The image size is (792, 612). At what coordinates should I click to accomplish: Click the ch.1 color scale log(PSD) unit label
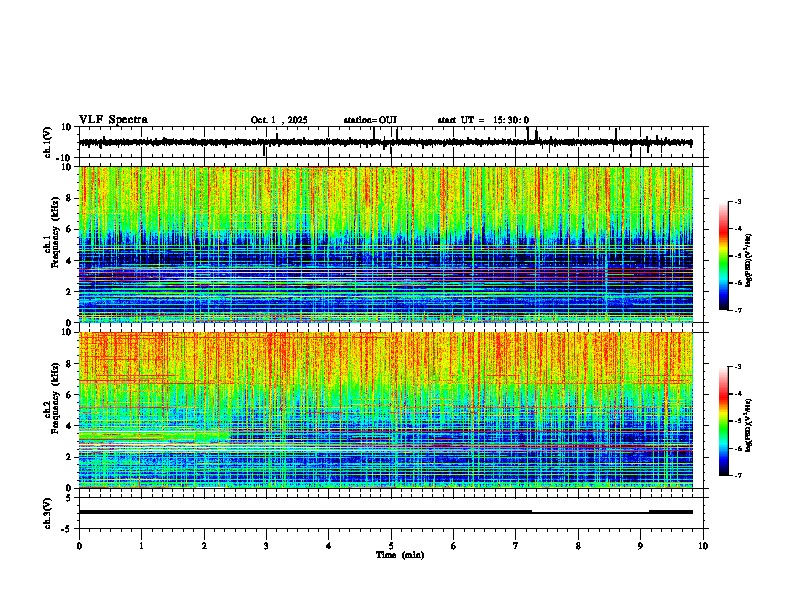(749, 261)
